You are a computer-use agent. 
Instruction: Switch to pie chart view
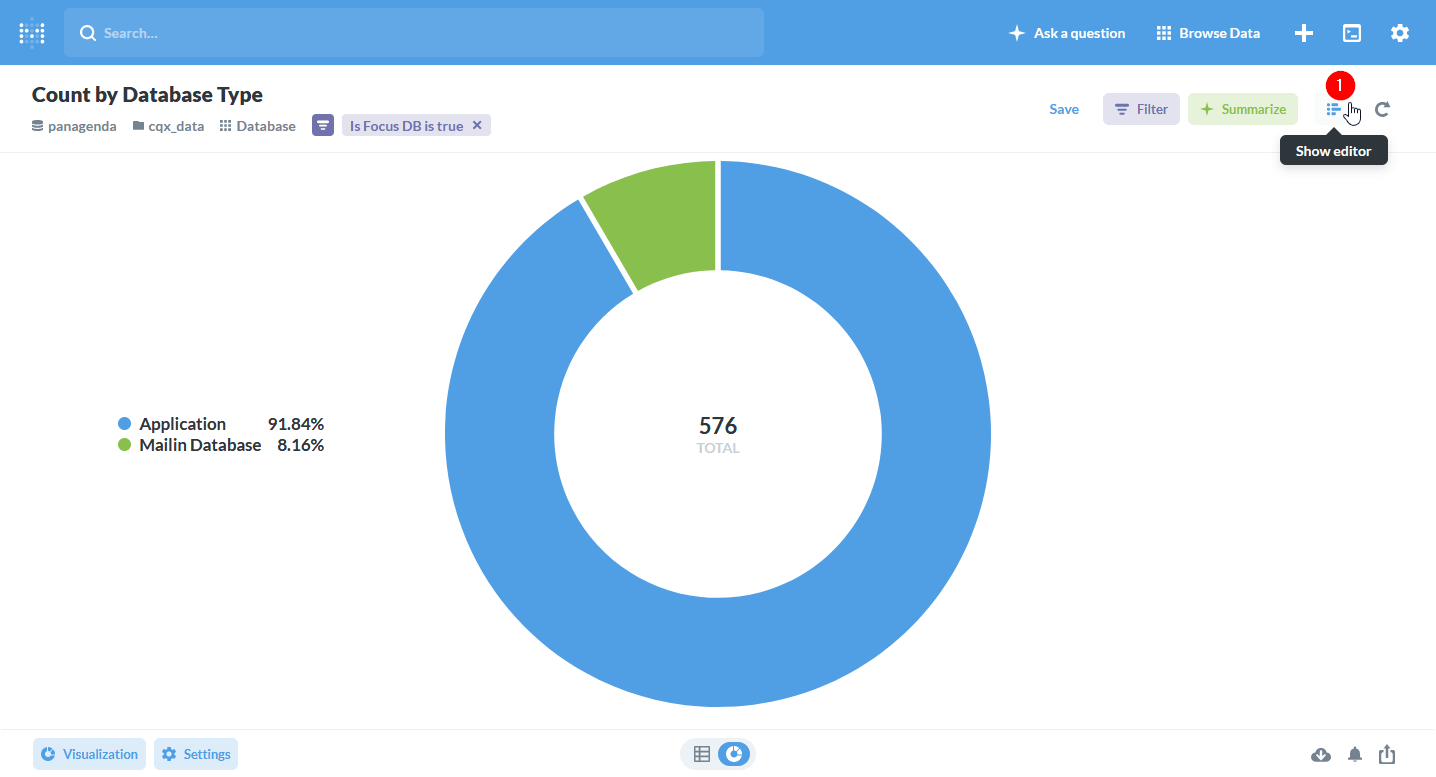pyautogui.click(x=734, y=754)
